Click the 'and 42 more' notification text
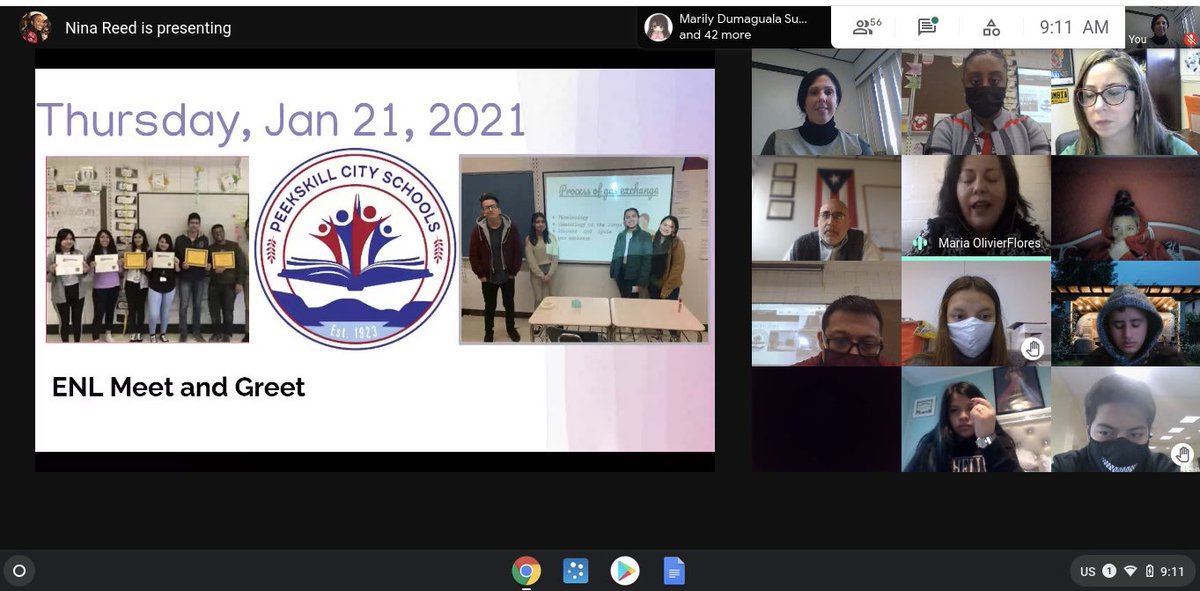The width and height of the screenshot is (1200, 591). point(715,35)
